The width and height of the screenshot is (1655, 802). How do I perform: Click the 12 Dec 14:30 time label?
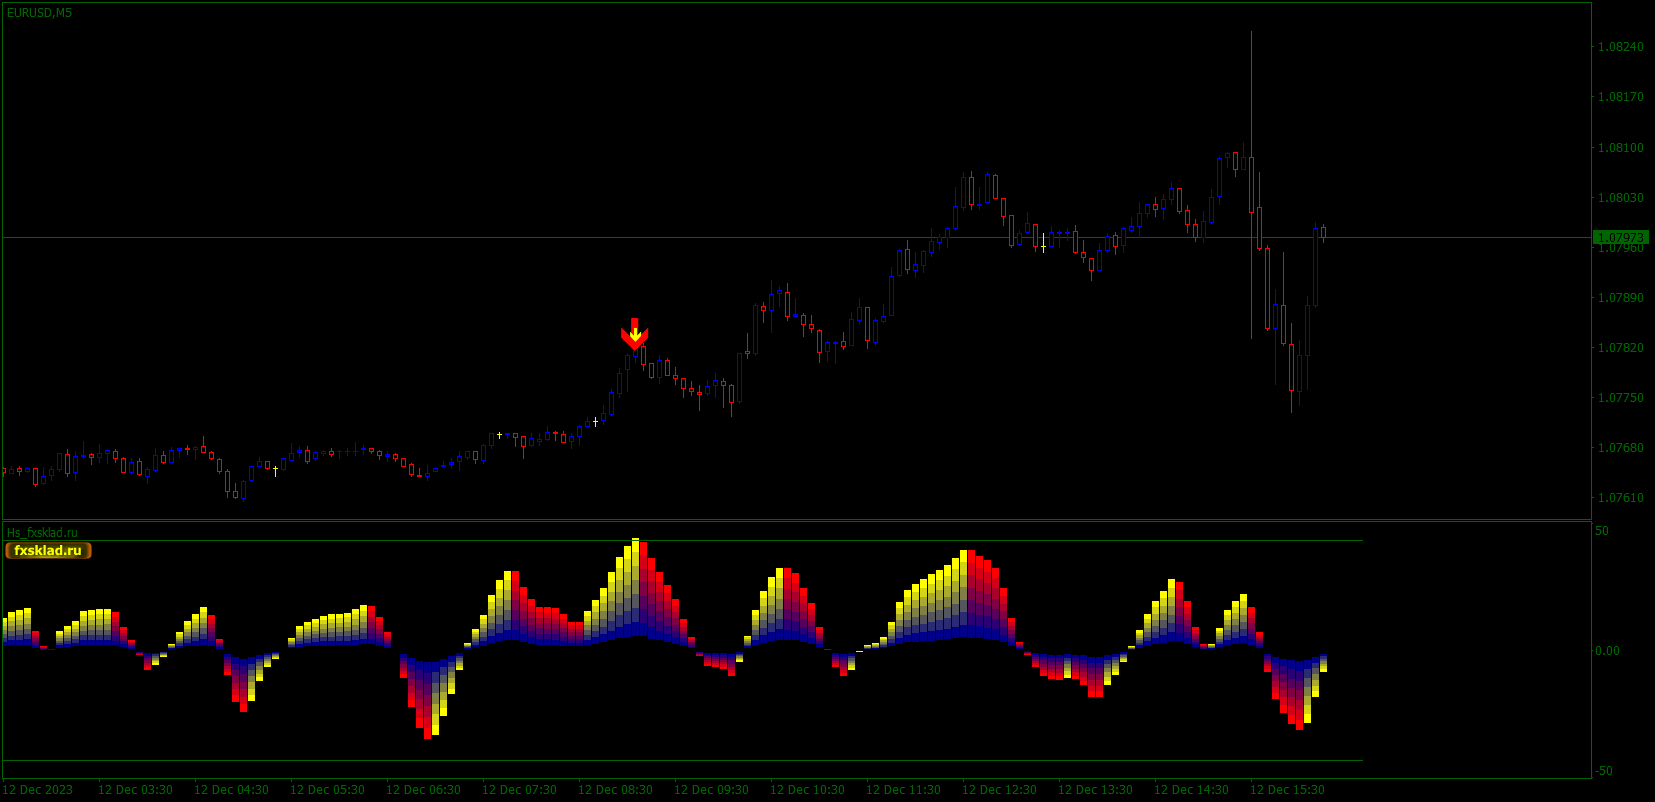[x=1191, y=790]
